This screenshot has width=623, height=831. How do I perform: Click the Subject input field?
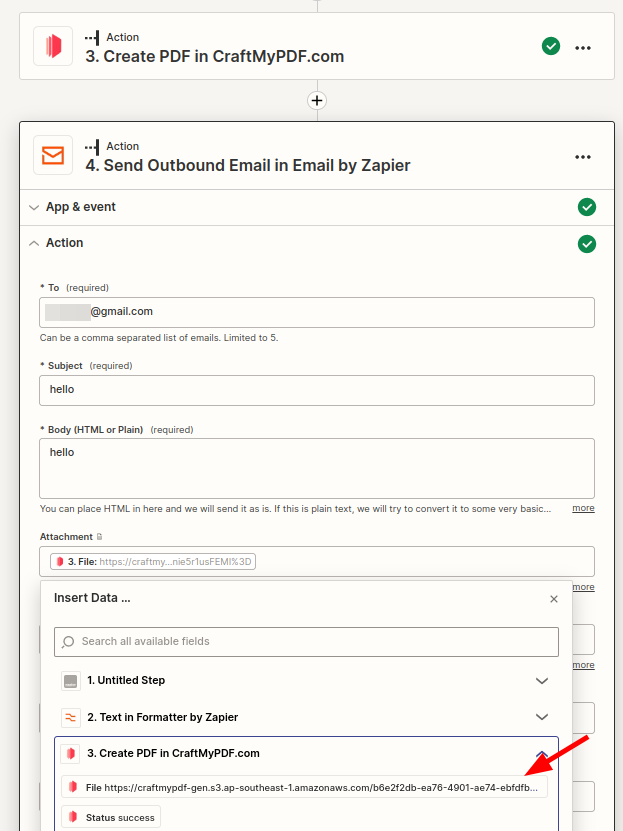317,390
